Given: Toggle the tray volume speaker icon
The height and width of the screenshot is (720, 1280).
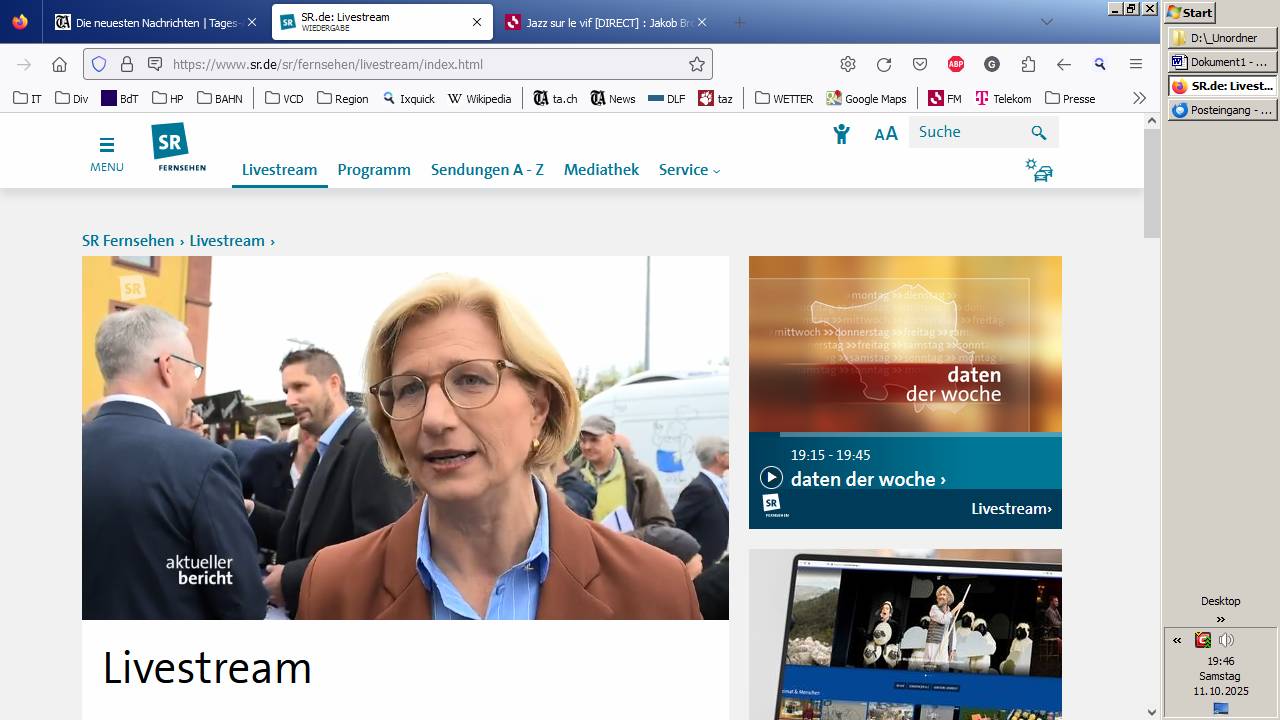Looking at the screenshot, I should pyautogui.click(x=1226, y=640).
